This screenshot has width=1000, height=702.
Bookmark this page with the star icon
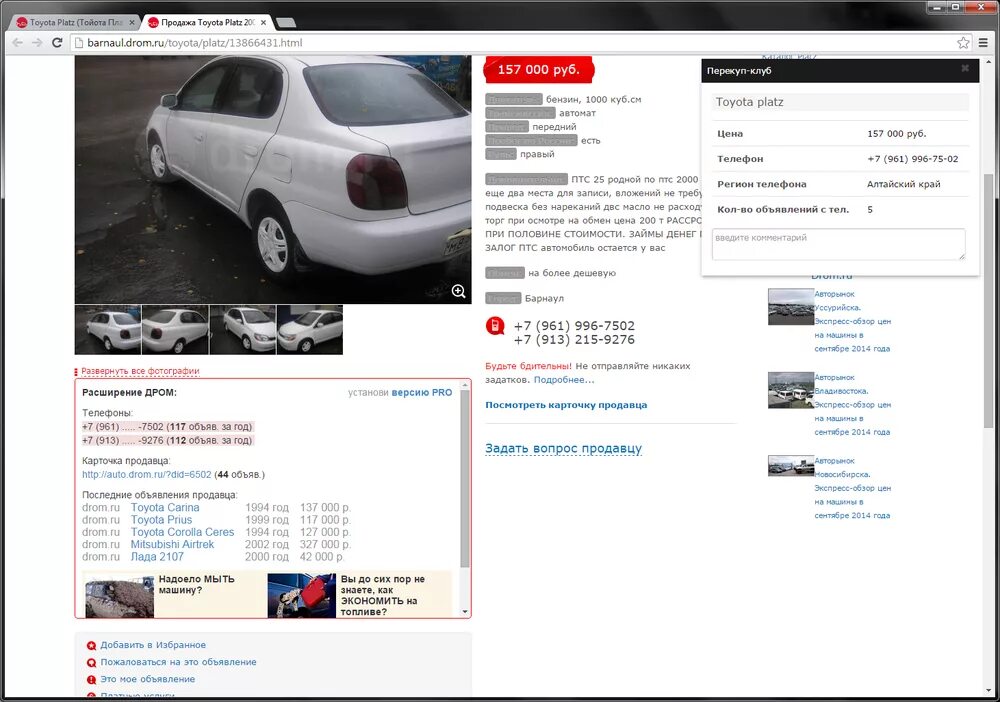[963, 43]
